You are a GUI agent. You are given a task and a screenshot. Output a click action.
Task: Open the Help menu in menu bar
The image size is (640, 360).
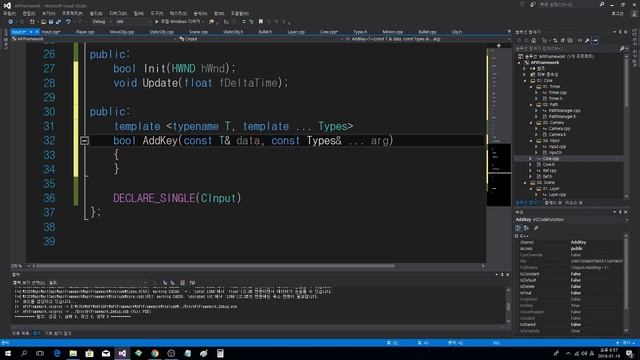pos(240,13)
